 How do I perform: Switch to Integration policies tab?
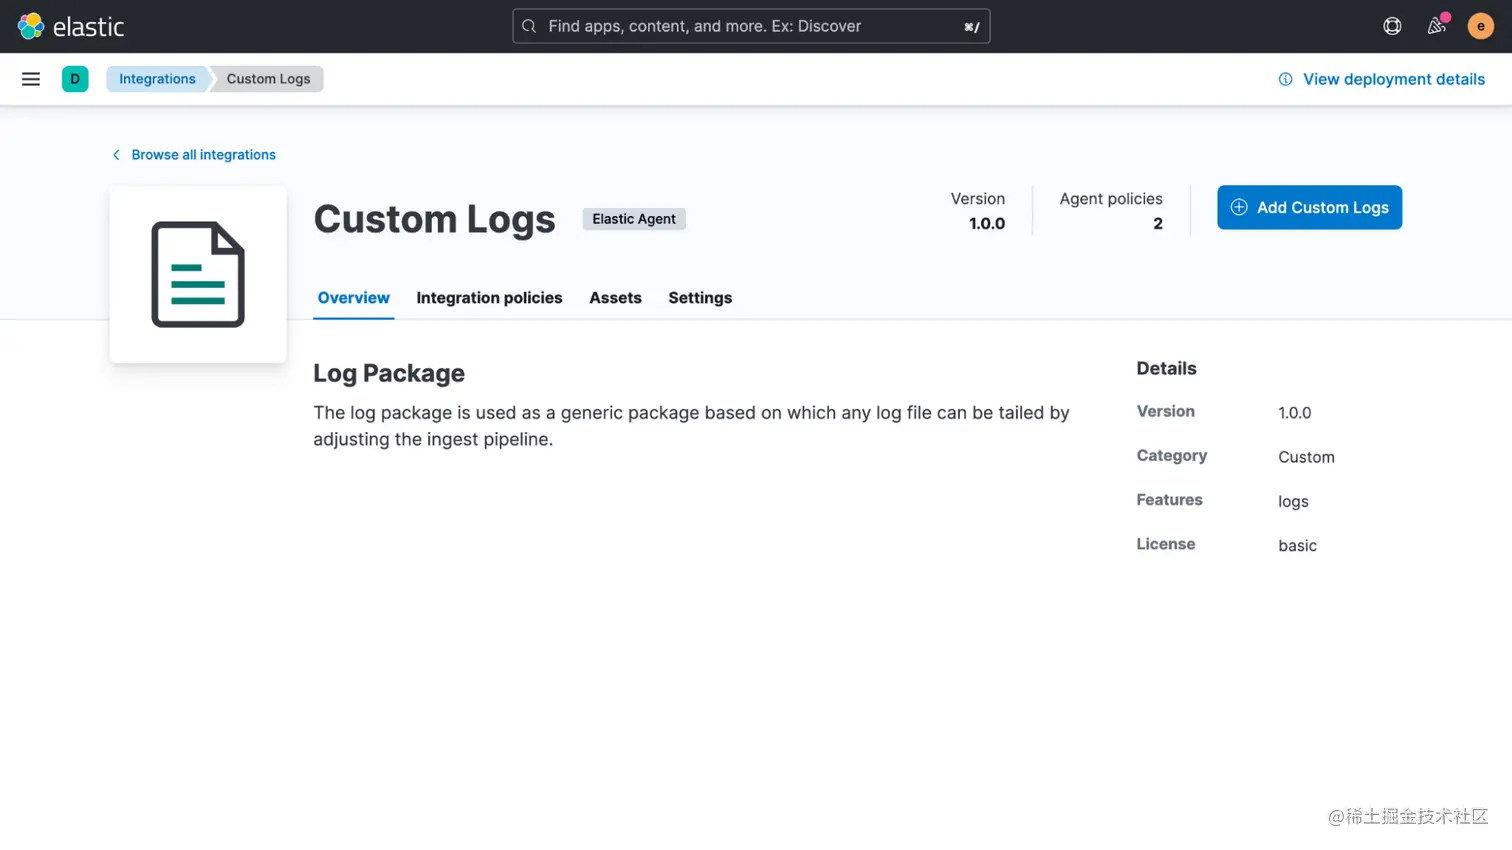pos(489,298)
